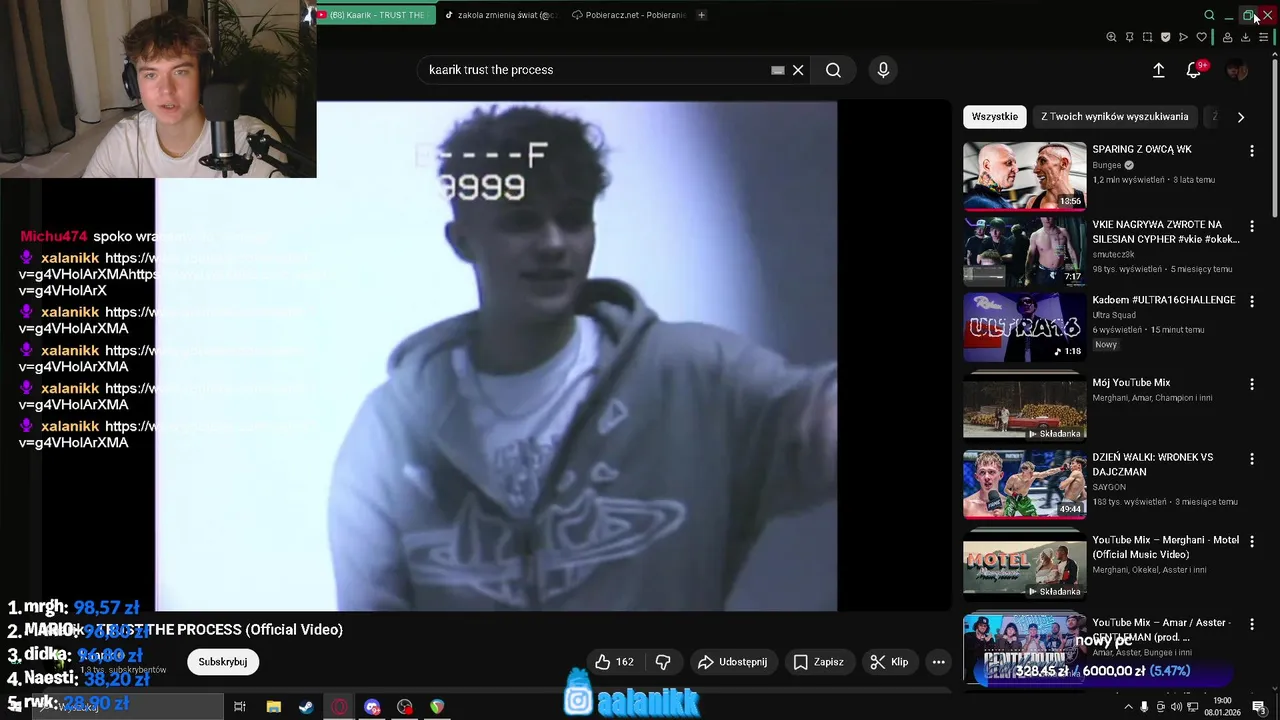Image resolution: width=1280 pixels, height=720 pixels.
Task: Switch to the Pobieracz.net browser tab
Action: pyautogui.click(x=629, y=15)
